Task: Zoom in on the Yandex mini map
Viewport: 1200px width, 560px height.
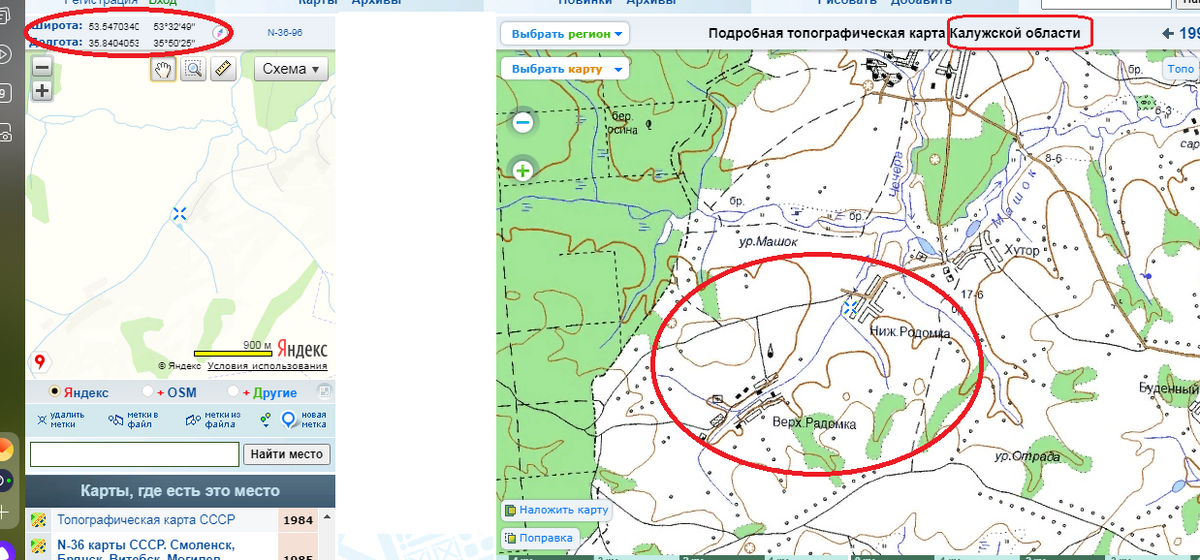Action: tap(42, 91)
